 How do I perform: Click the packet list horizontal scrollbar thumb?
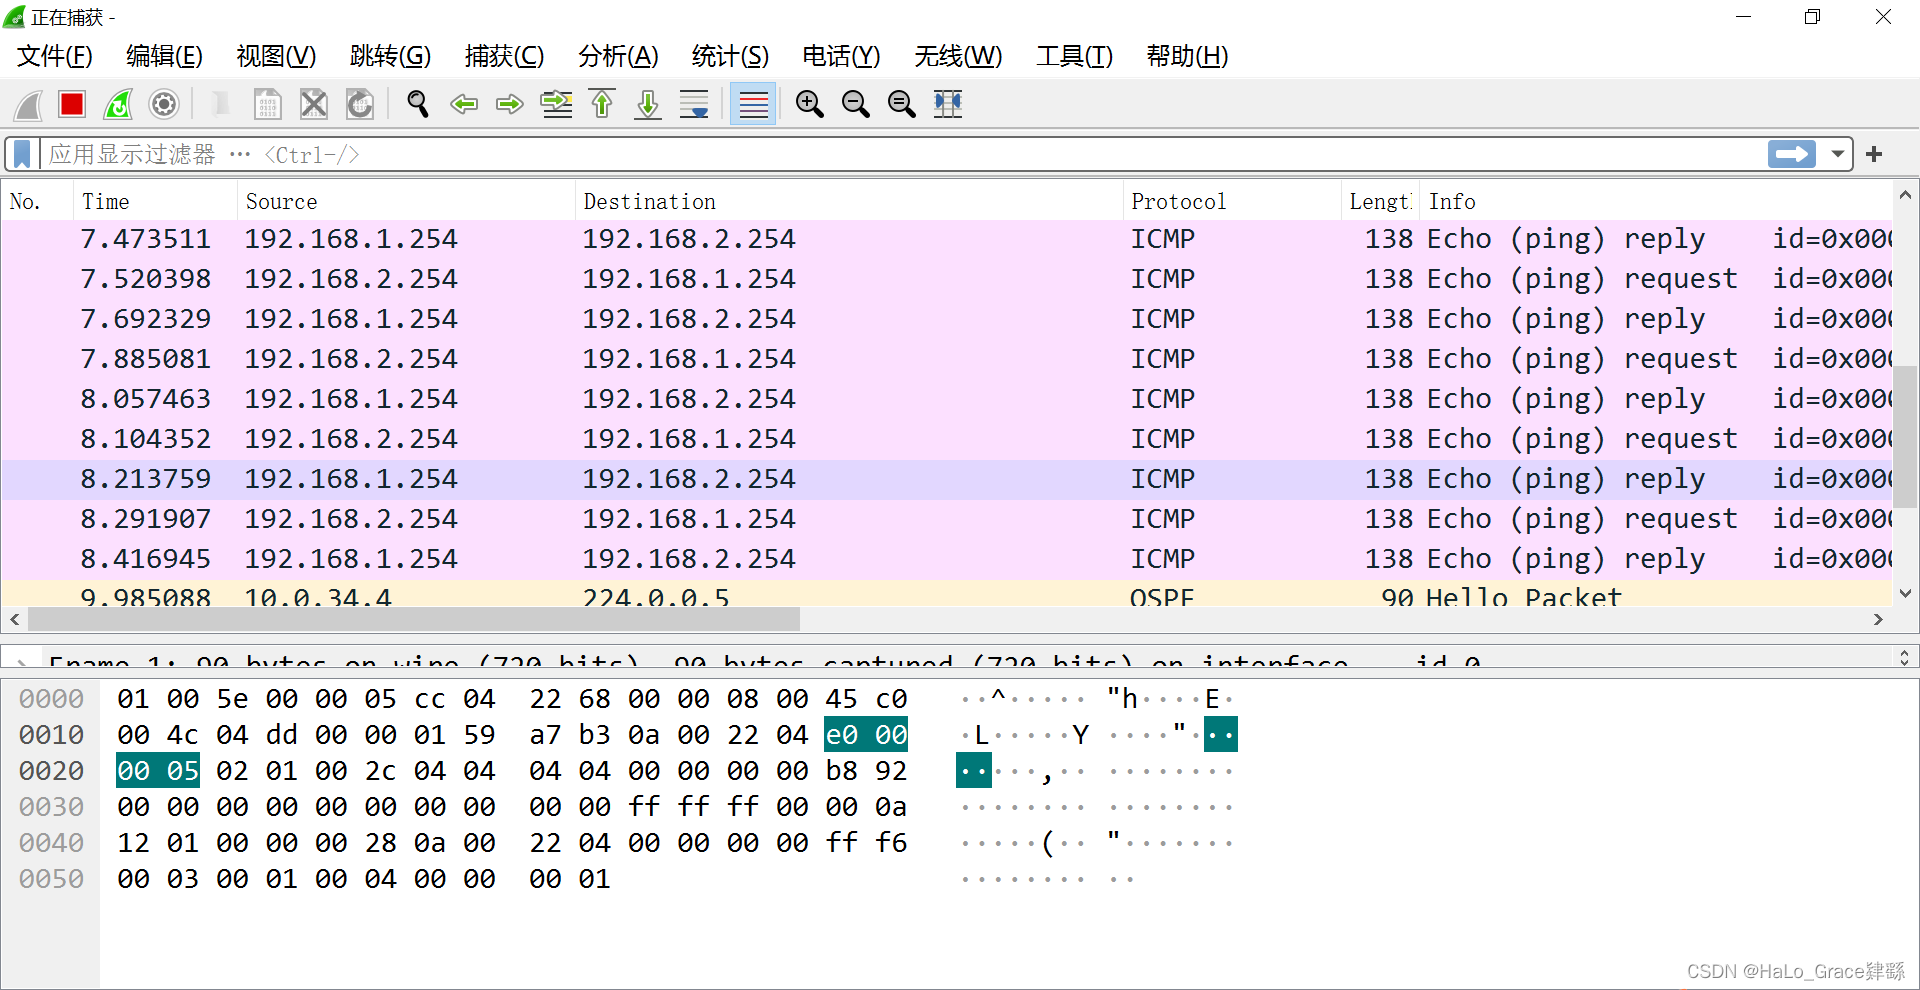(414, 620)
